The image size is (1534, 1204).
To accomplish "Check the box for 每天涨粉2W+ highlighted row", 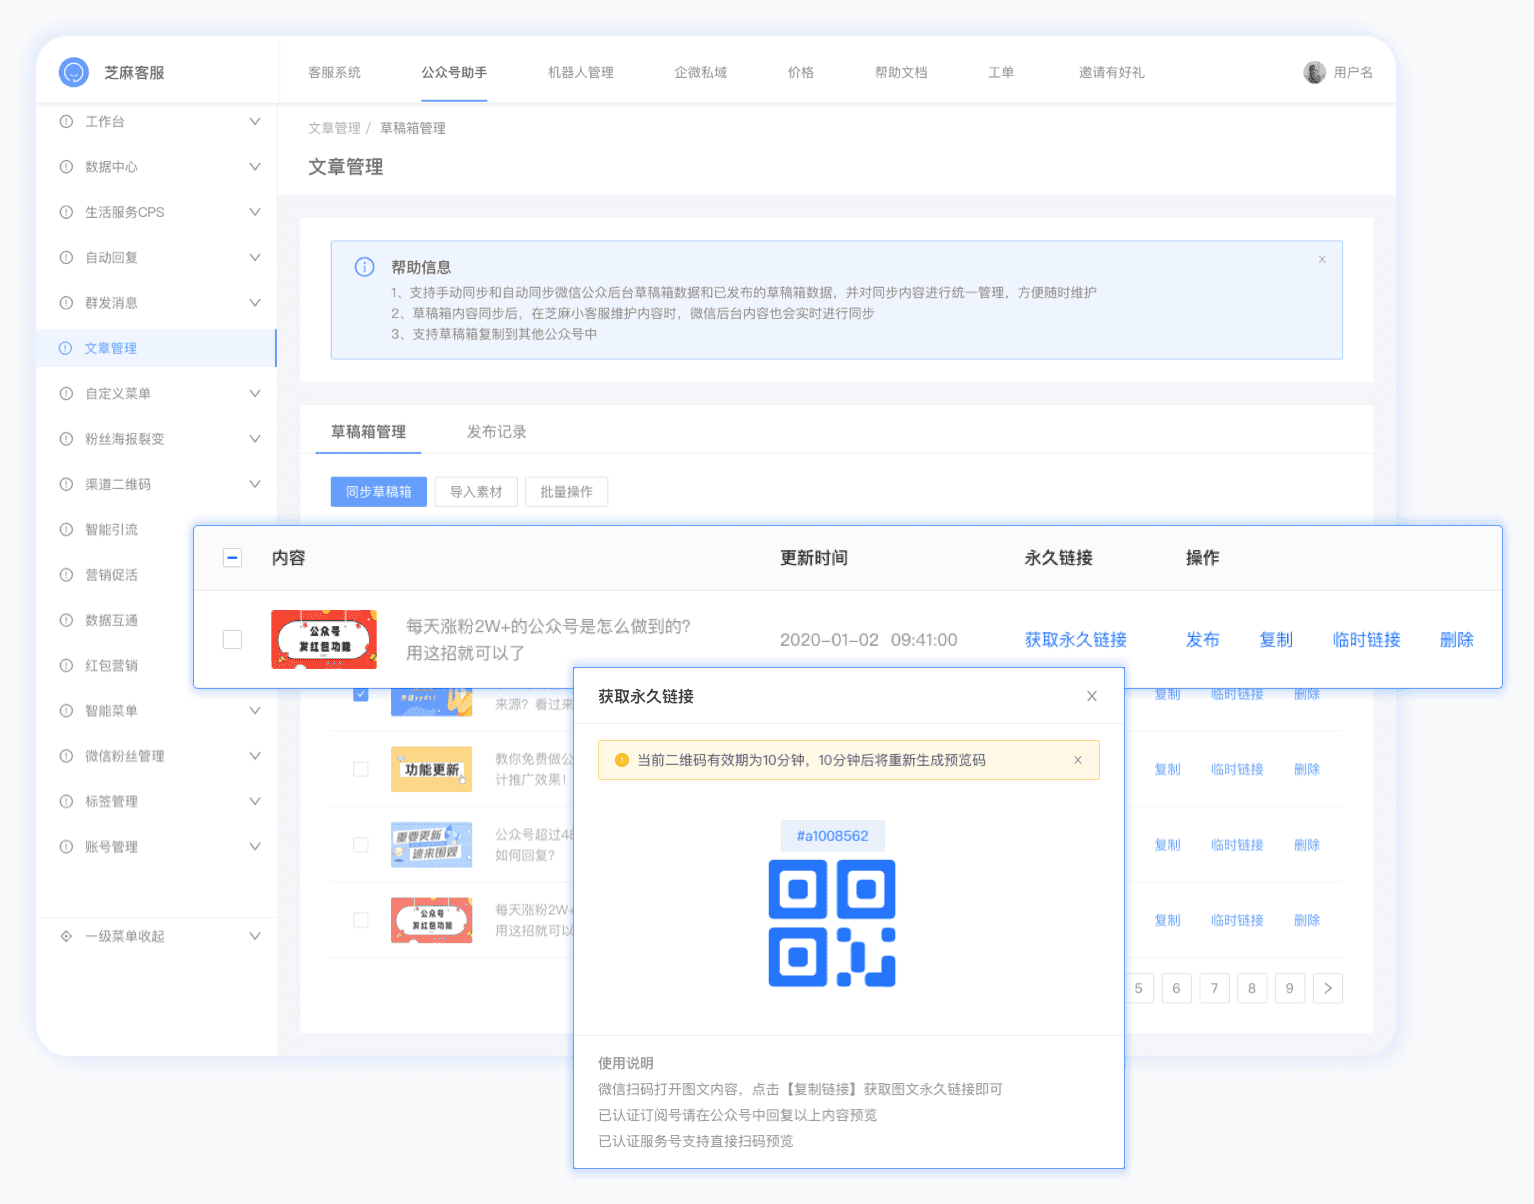I will 232,639.
